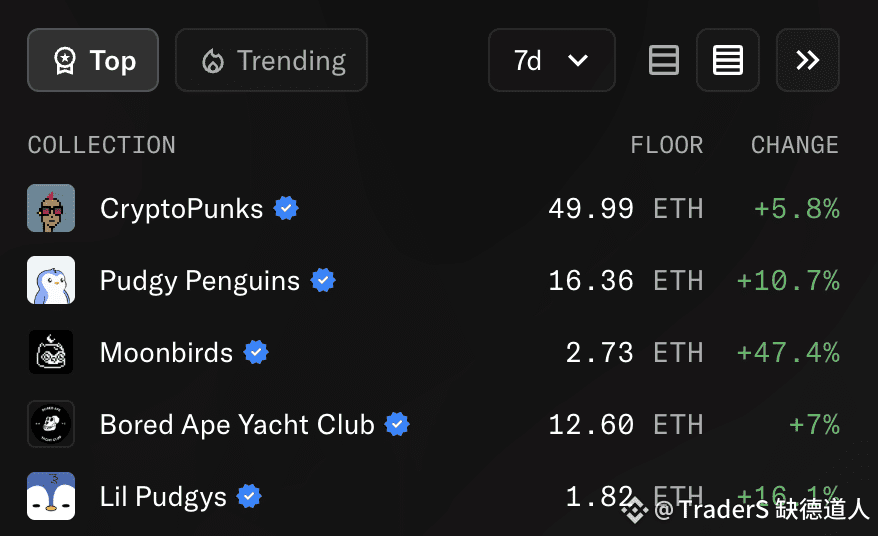Click the CryptoPunks verified badge
Image resolution: width=878 pixels, height=536 pixels.
(x=286, y=208)
